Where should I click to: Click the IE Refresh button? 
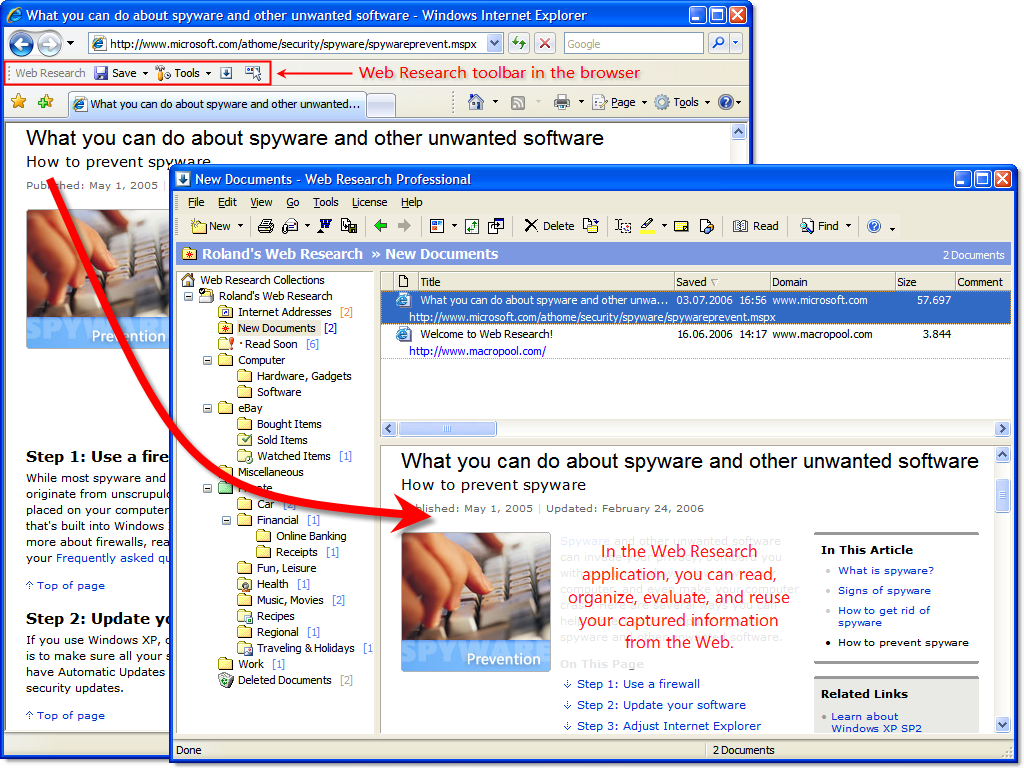tap(519, 44)
